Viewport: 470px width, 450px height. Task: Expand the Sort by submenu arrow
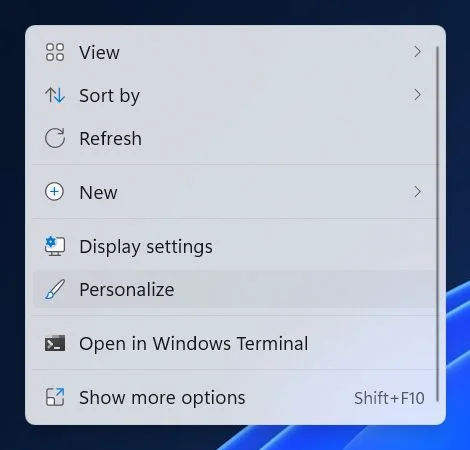click(x=417, y=95)
